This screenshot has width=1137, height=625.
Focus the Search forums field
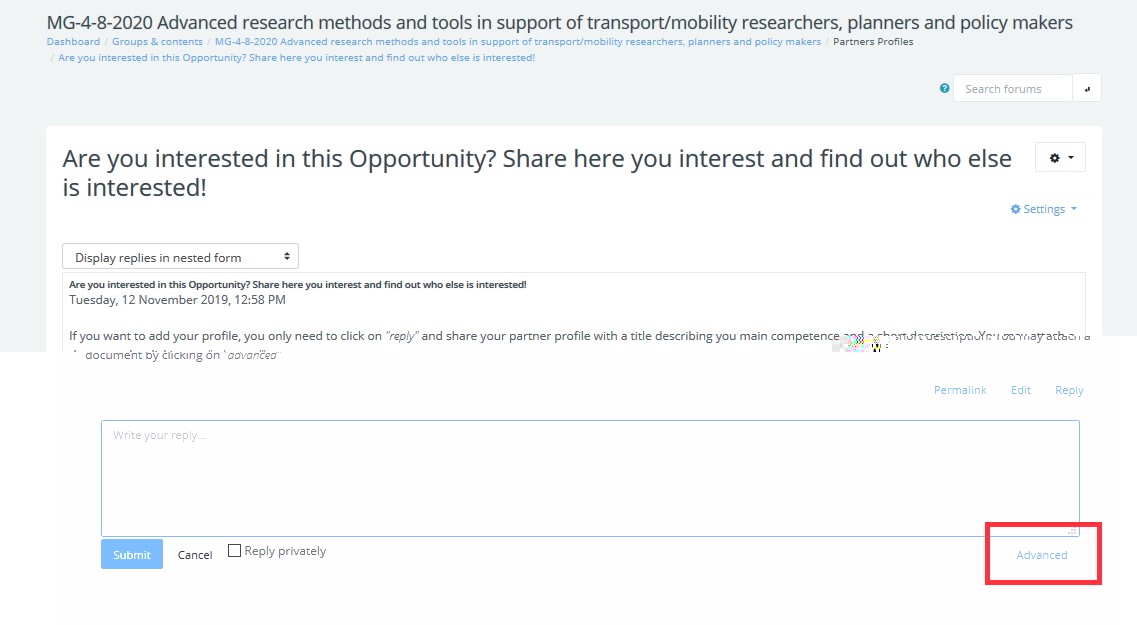tap(1012, 89)
